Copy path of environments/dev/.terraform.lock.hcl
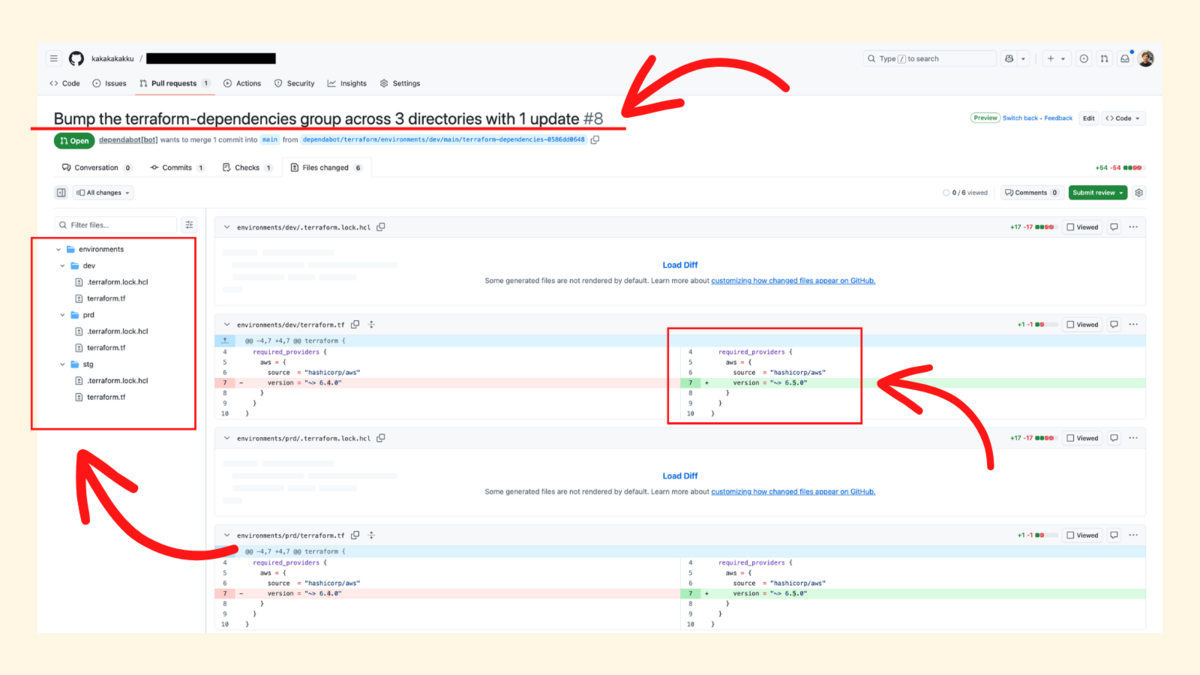Screen dimensions: 1200x675 click(x=381, y=227)
